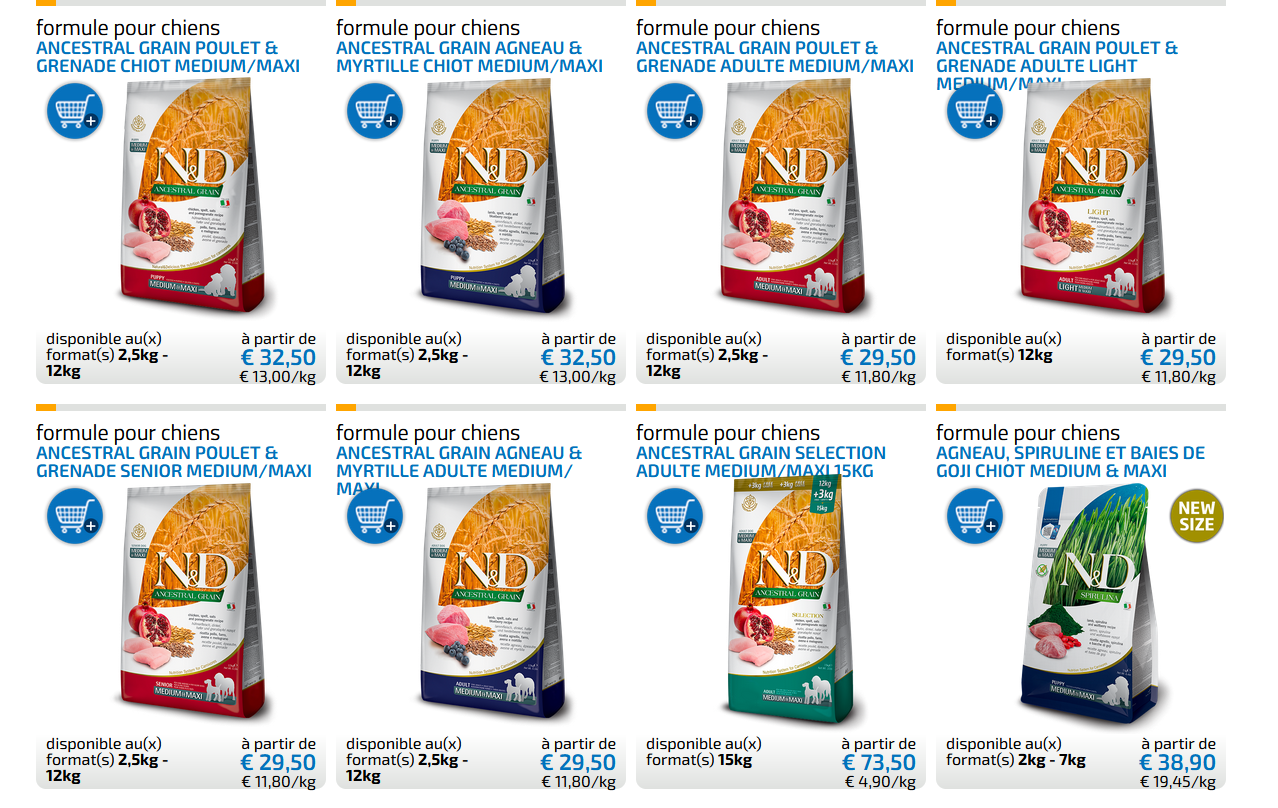Add Poulet & Grenade Adulte Light to cart

pyautogui.click(x=975, y=111)
